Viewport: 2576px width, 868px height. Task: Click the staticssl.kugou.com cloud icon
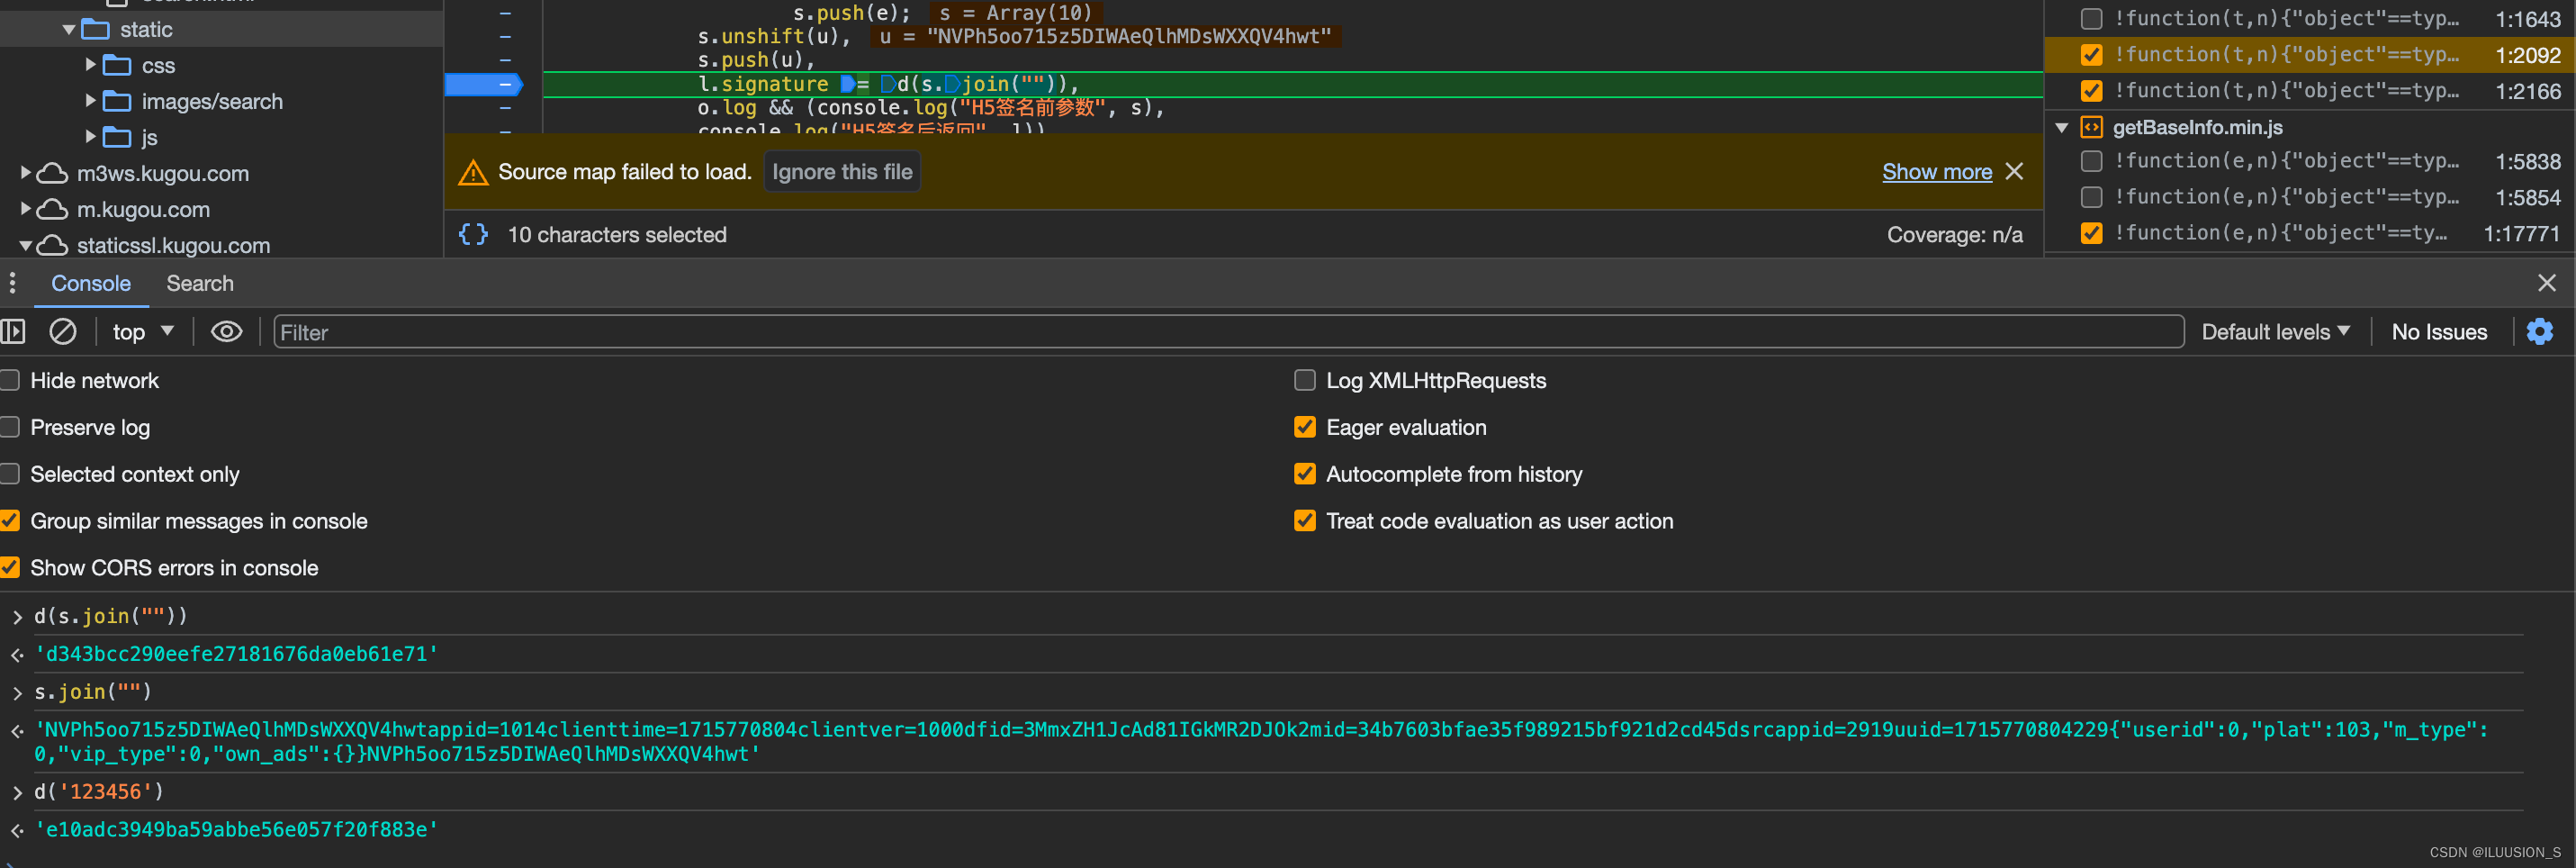[52, 246]
